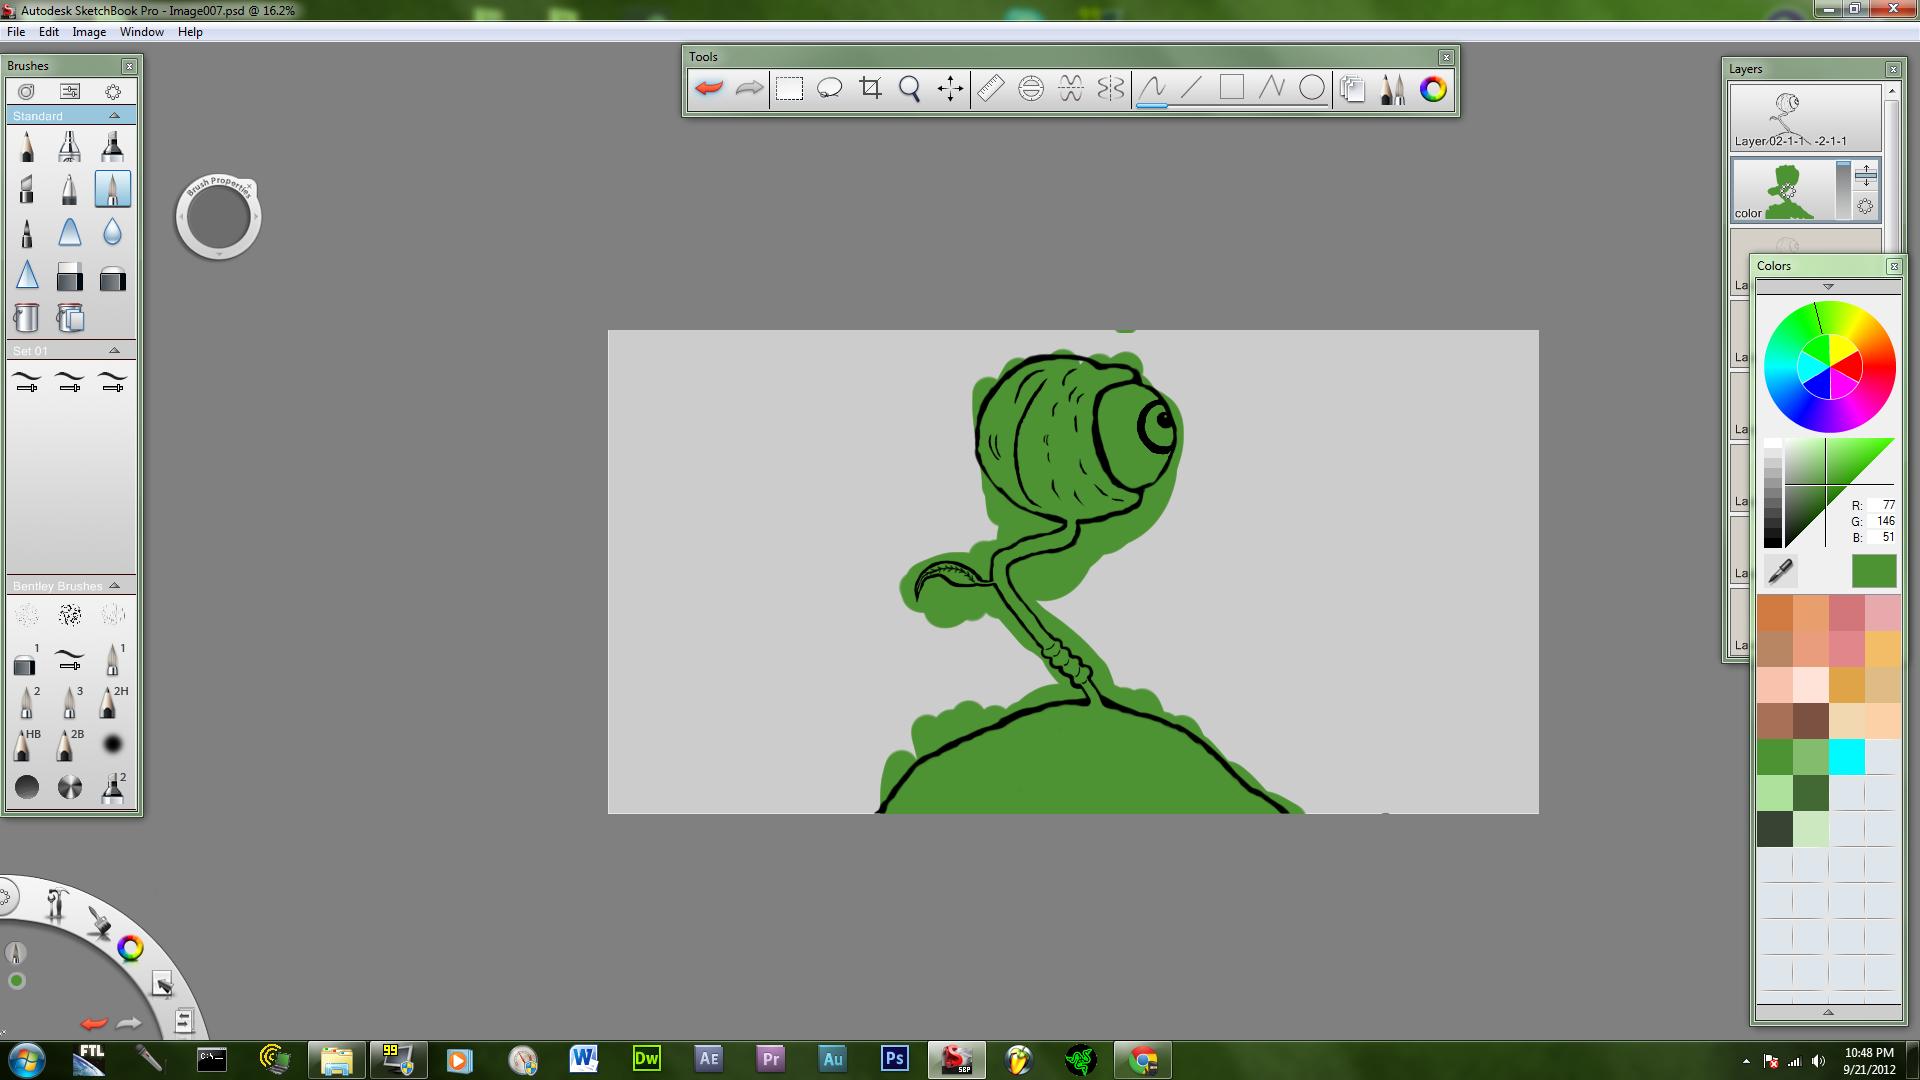Select the Ballpoint pen brush
This screenshot has width=1920, height=1080.
tap(69, 189)
